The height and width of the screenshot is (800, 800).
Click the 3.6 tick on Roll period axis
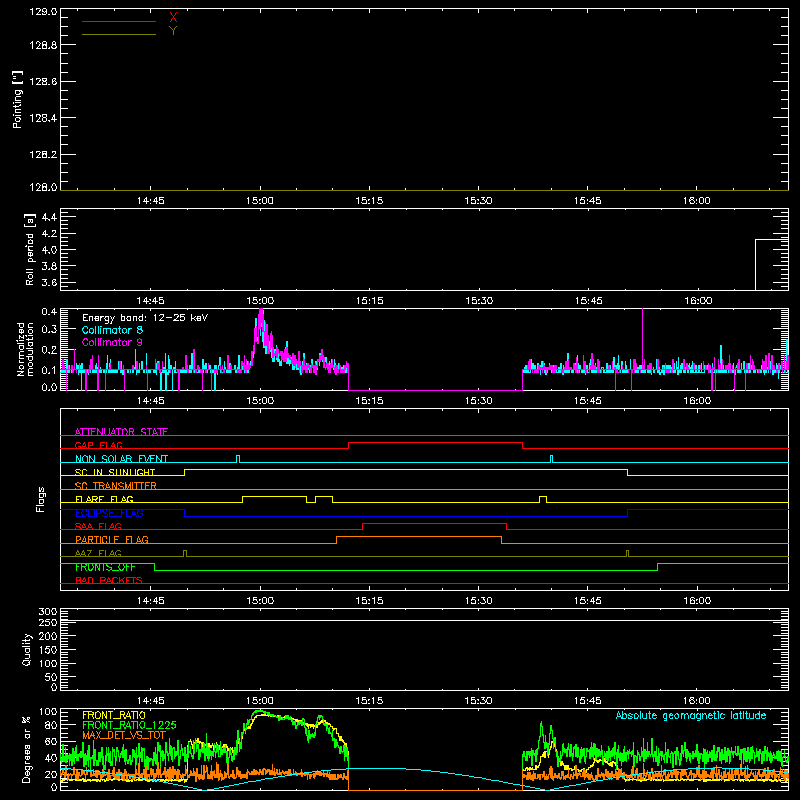pos(49,282)
